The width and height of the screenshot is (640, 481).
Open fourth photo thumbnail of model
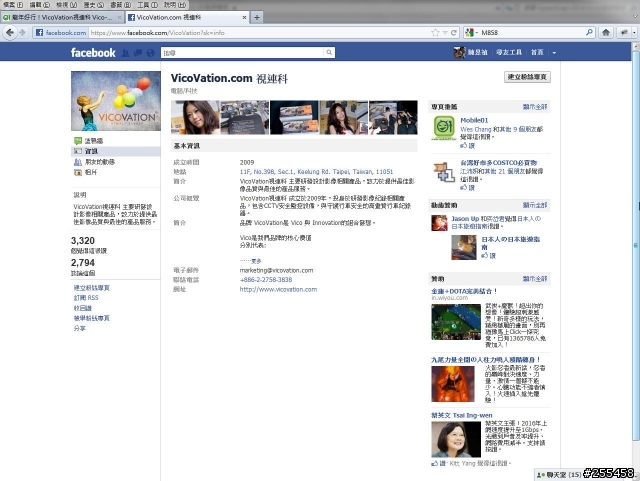[x=344, y=118]
